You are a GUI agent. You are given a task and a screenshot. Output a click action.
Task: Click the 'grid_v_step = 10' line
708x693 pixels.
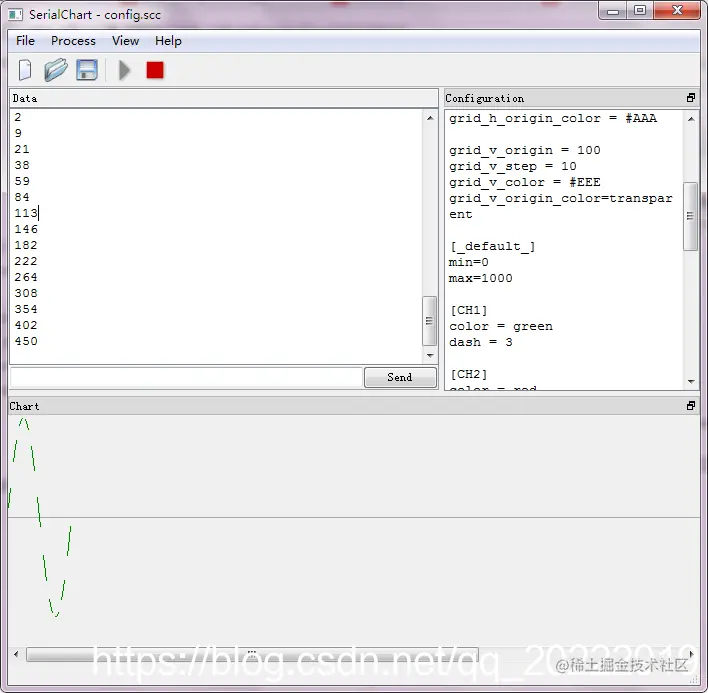coord(512,166)
